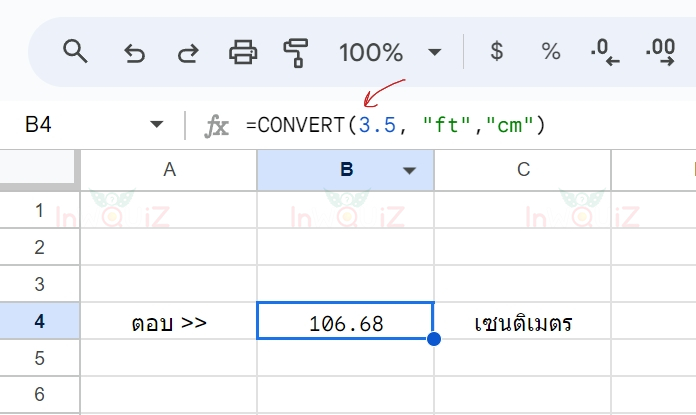
Task: Decrease decimal places icon
Action: pyautogui.click(x=605, y=52)
